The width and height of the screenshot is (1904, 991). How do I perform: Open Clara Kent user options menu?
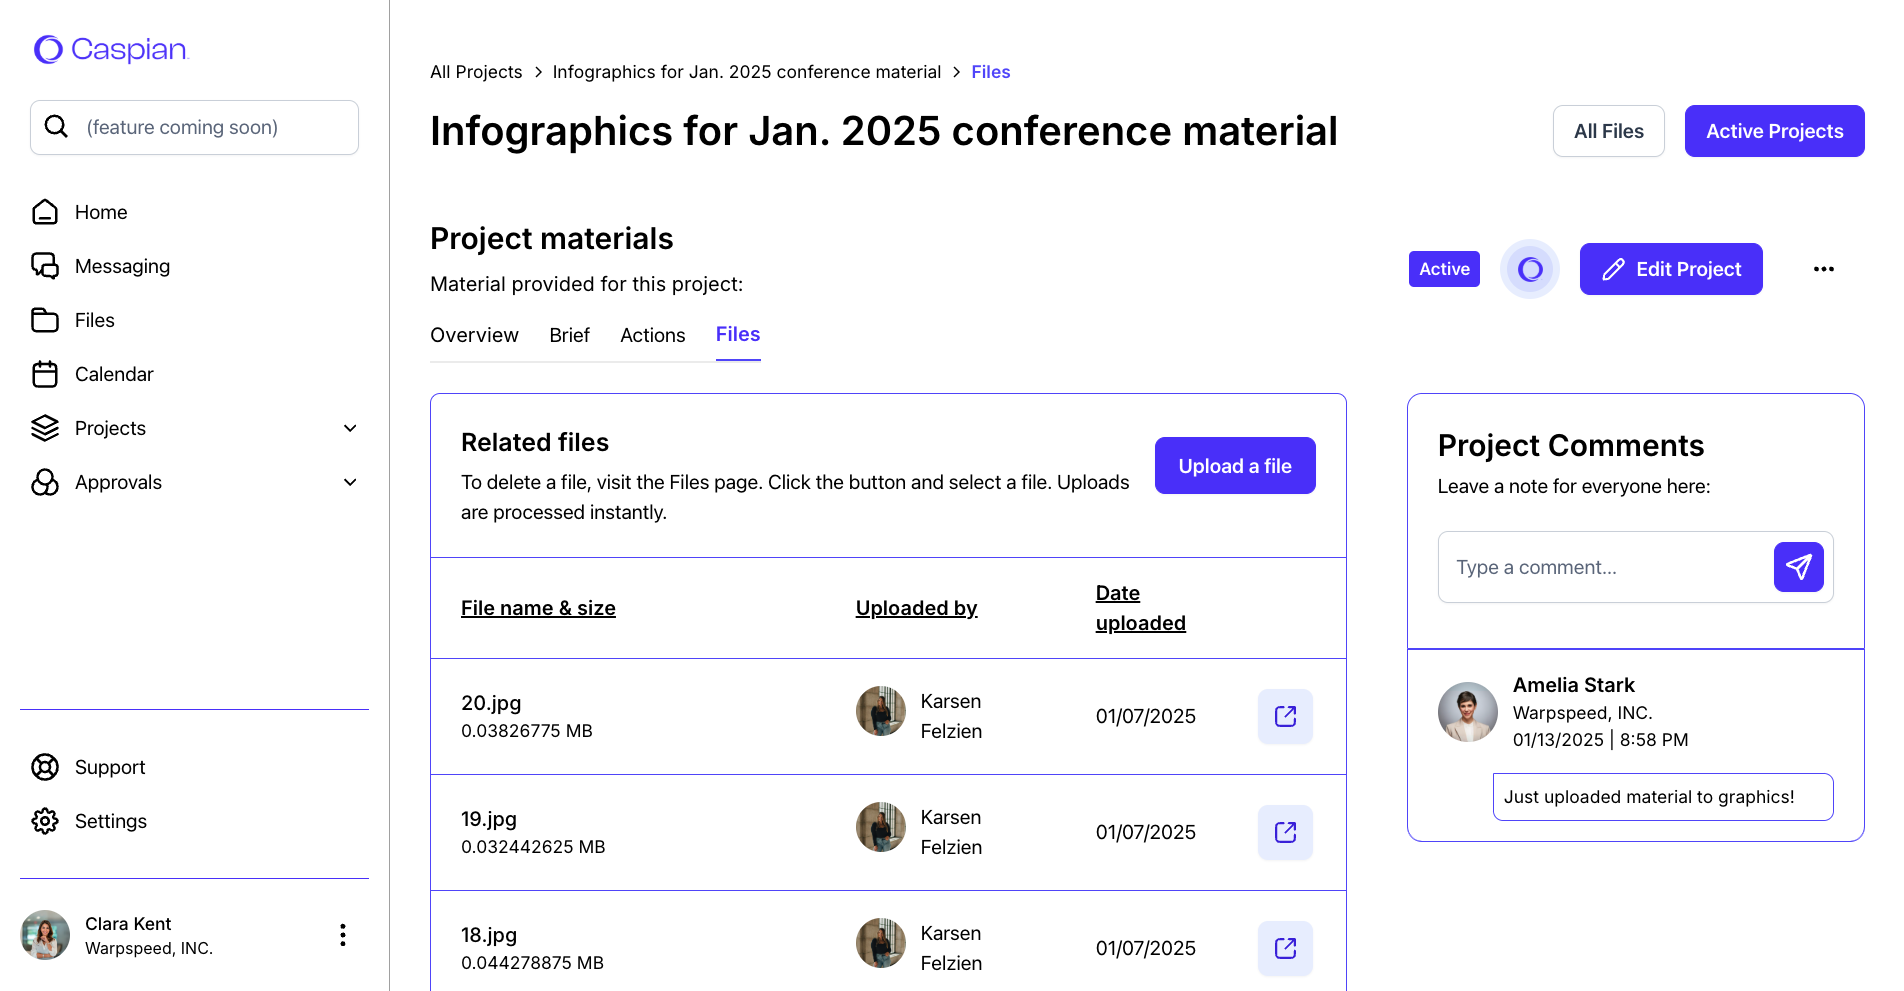point(343,935)
